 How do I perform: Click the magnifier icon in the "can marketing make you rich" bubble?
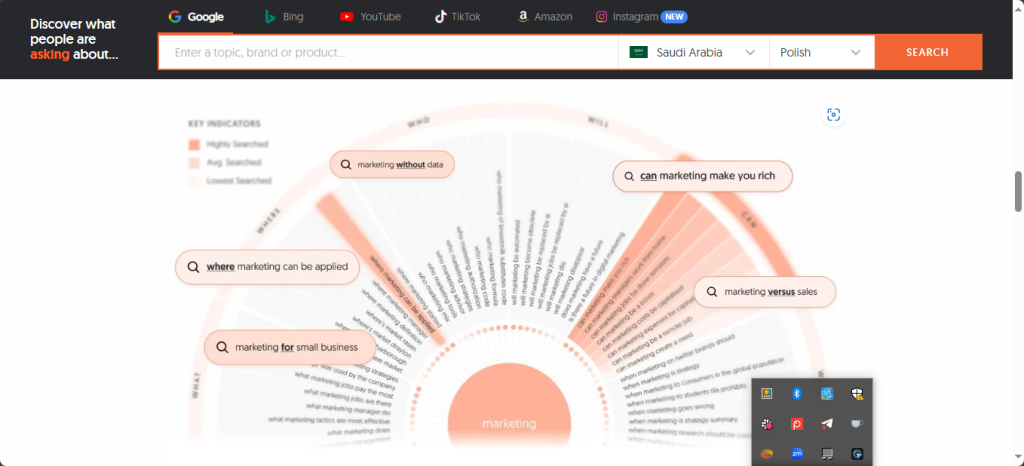tap(629, 176)
